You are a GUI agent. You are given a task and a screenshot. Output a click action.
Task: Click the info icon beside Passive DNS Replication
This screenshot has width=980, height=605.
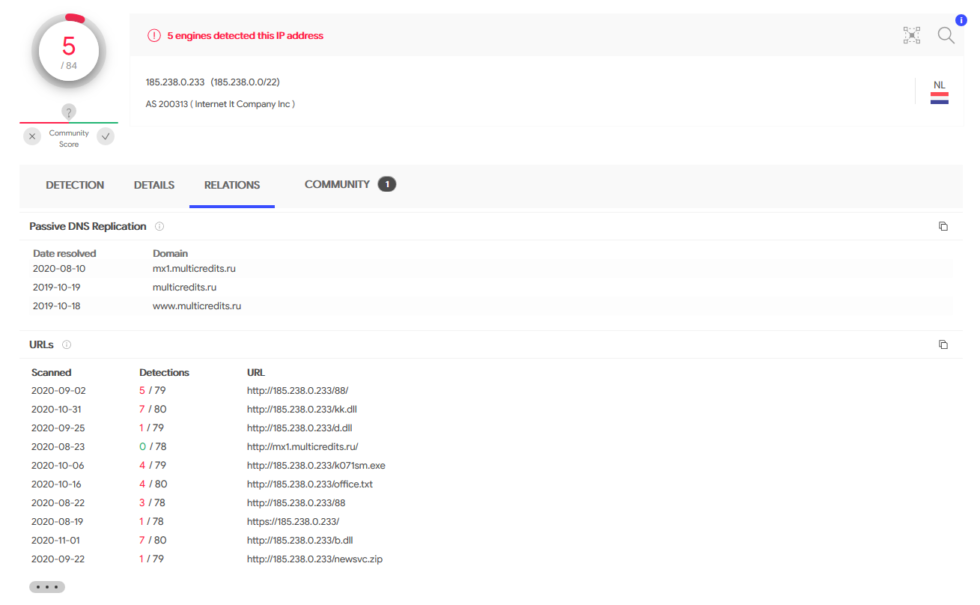tap(159, 226)
